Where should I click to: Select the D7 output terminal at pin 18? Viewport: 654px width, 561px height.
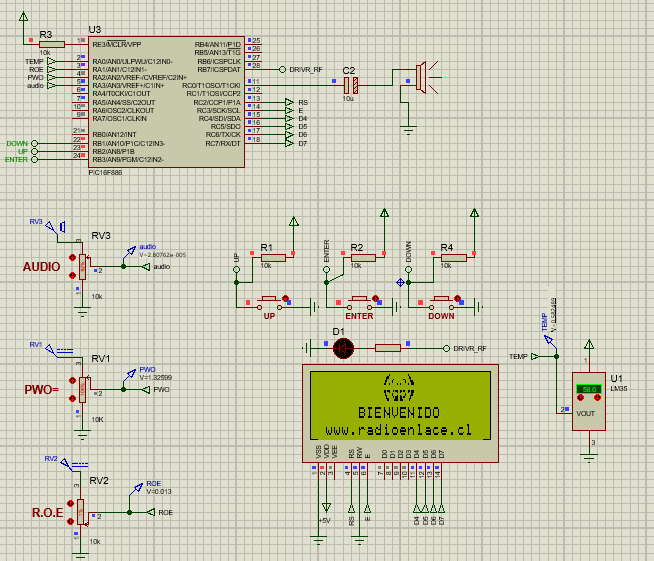[x=289, y=143]
